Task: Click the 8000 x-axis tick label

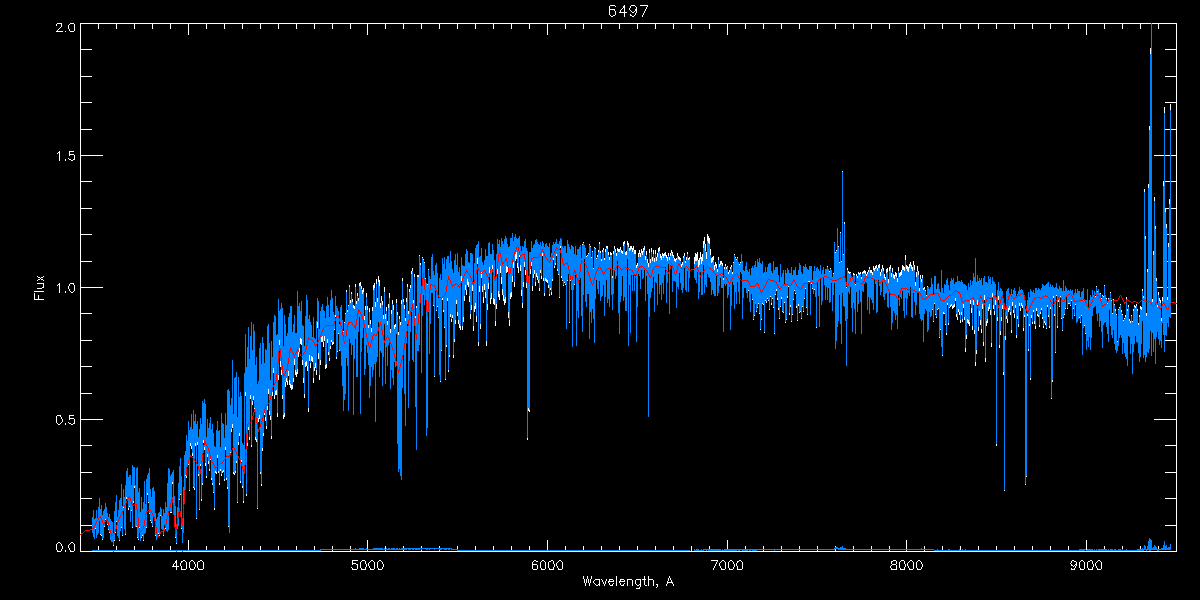Action: [x=907, y=566]
